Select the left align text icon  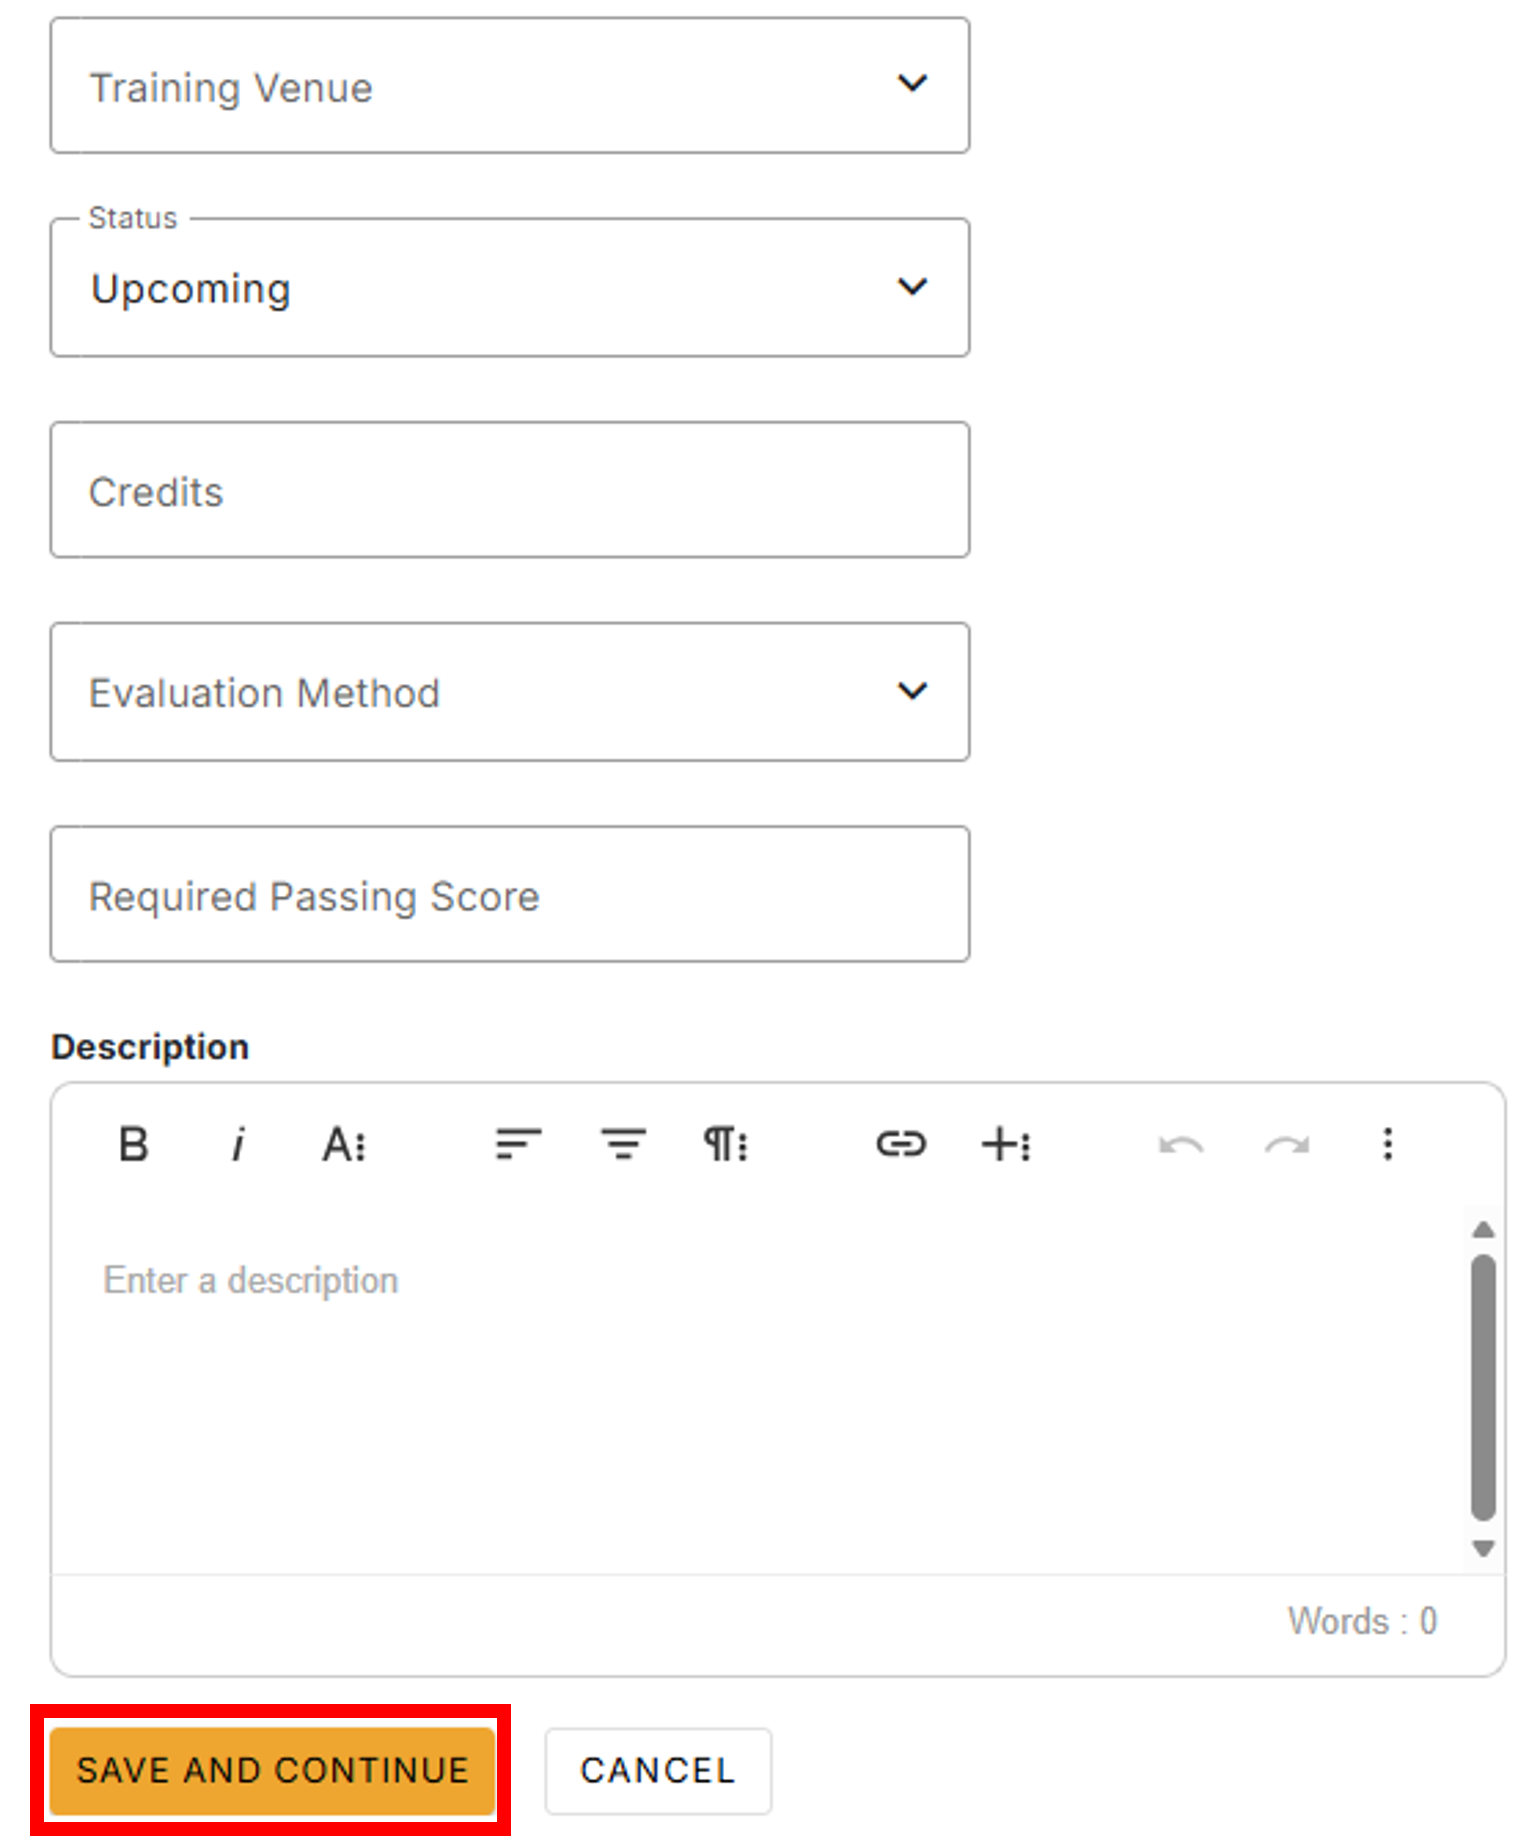tap(518, 1144)
